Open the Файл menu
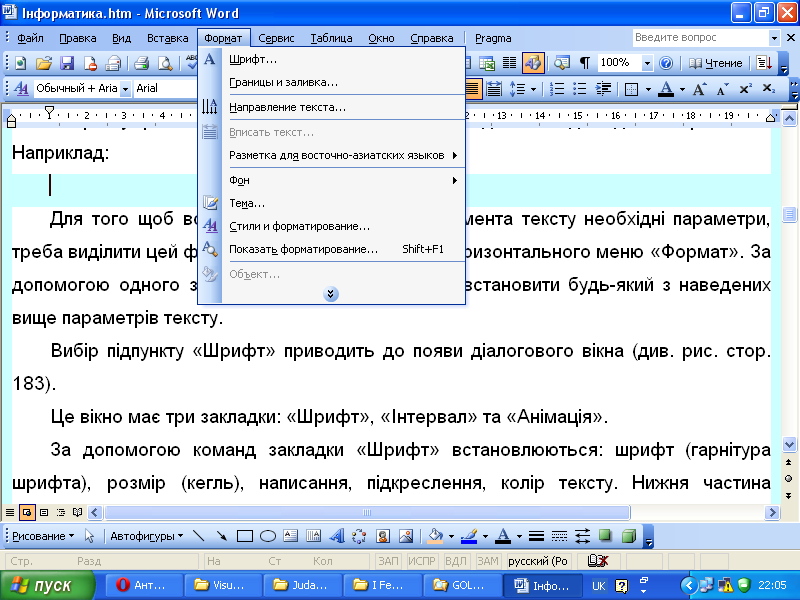Screen dimensions: 800x600 pyautogui.click(x=30, y=38)
